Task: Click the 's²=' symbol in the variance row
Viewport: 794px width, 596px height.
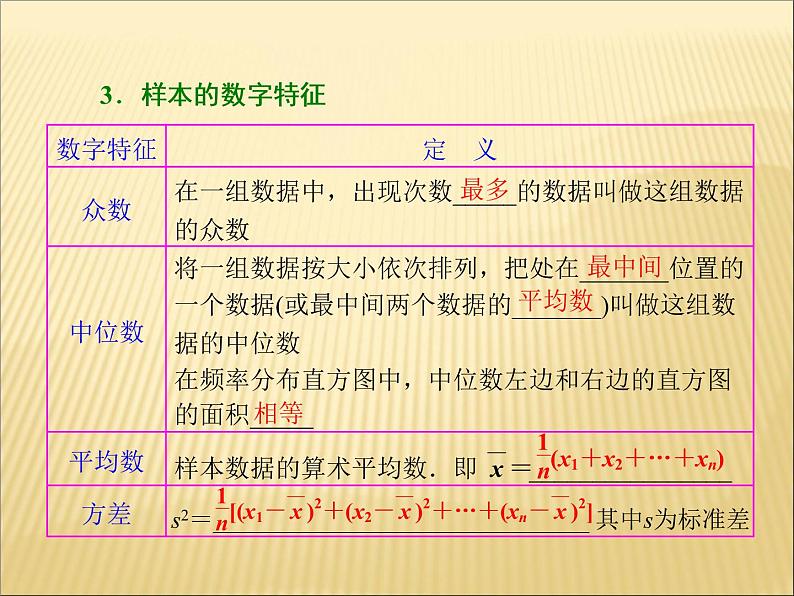Action: 190,520
